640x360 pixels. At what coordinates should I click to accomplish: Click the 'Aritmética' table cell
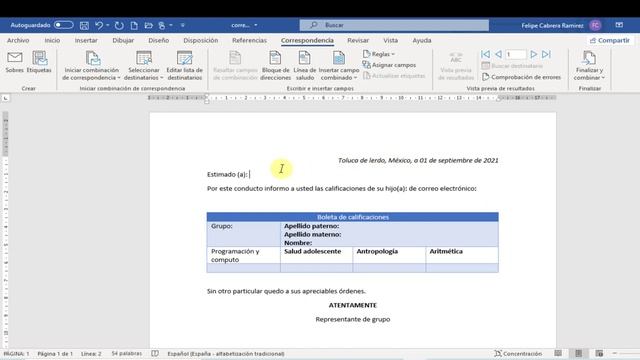coord(462,255)
